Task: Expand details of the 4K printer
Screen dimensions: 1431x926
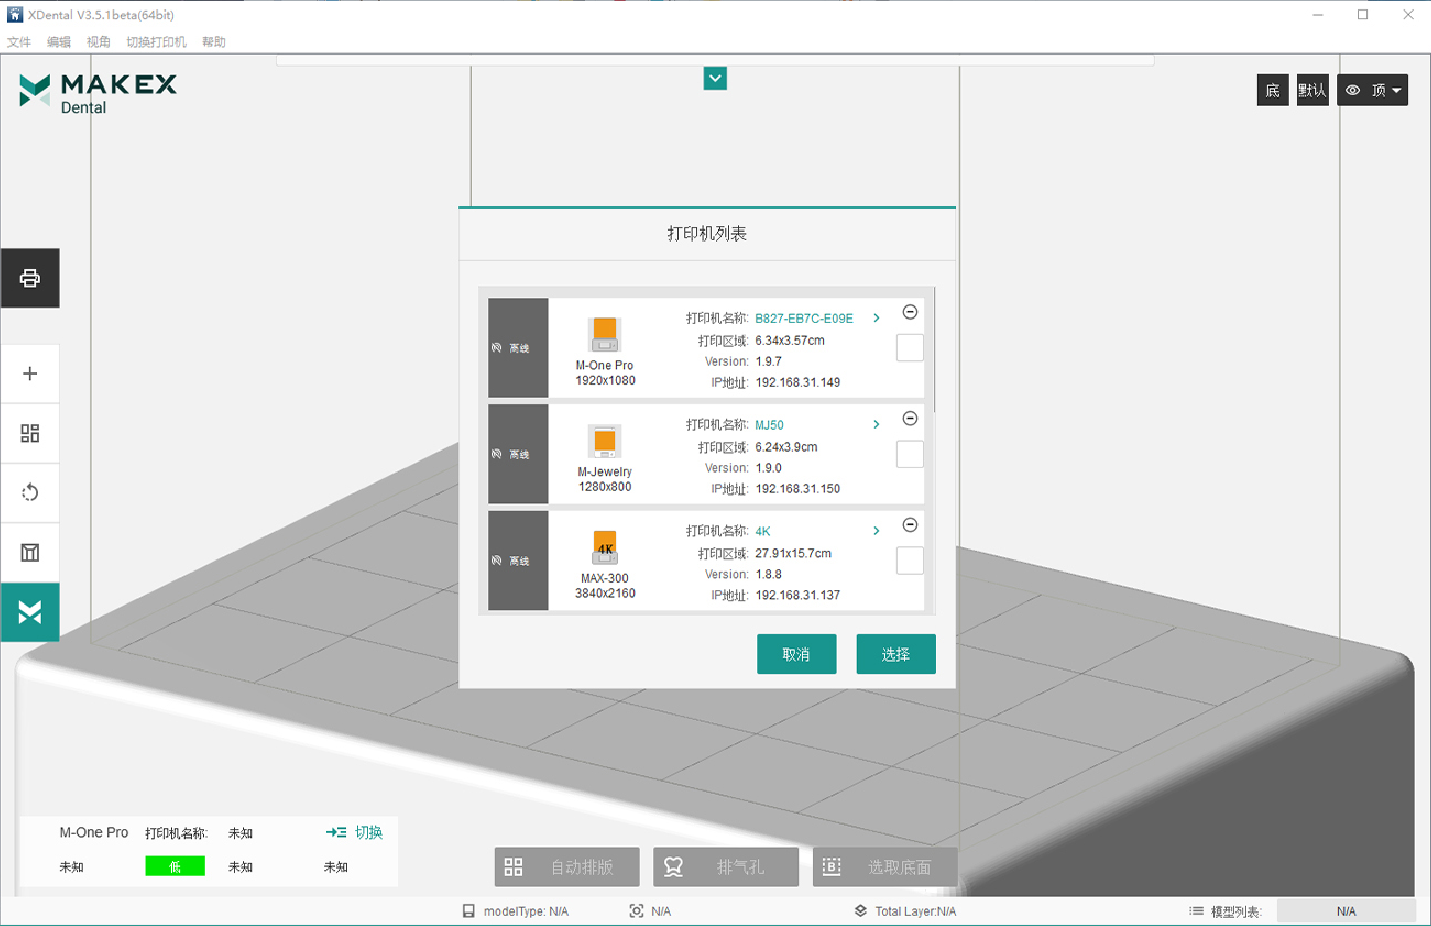Action: pos(876,531)
